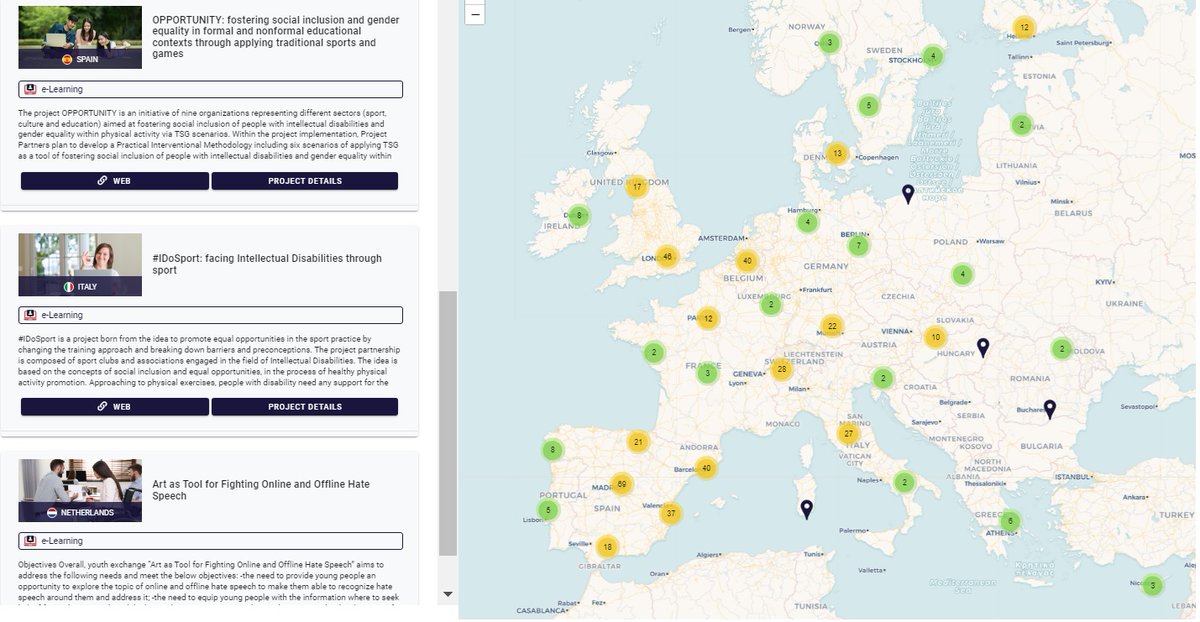Open cluster marker 22 in southern Germany

click(x=831, y=326)
